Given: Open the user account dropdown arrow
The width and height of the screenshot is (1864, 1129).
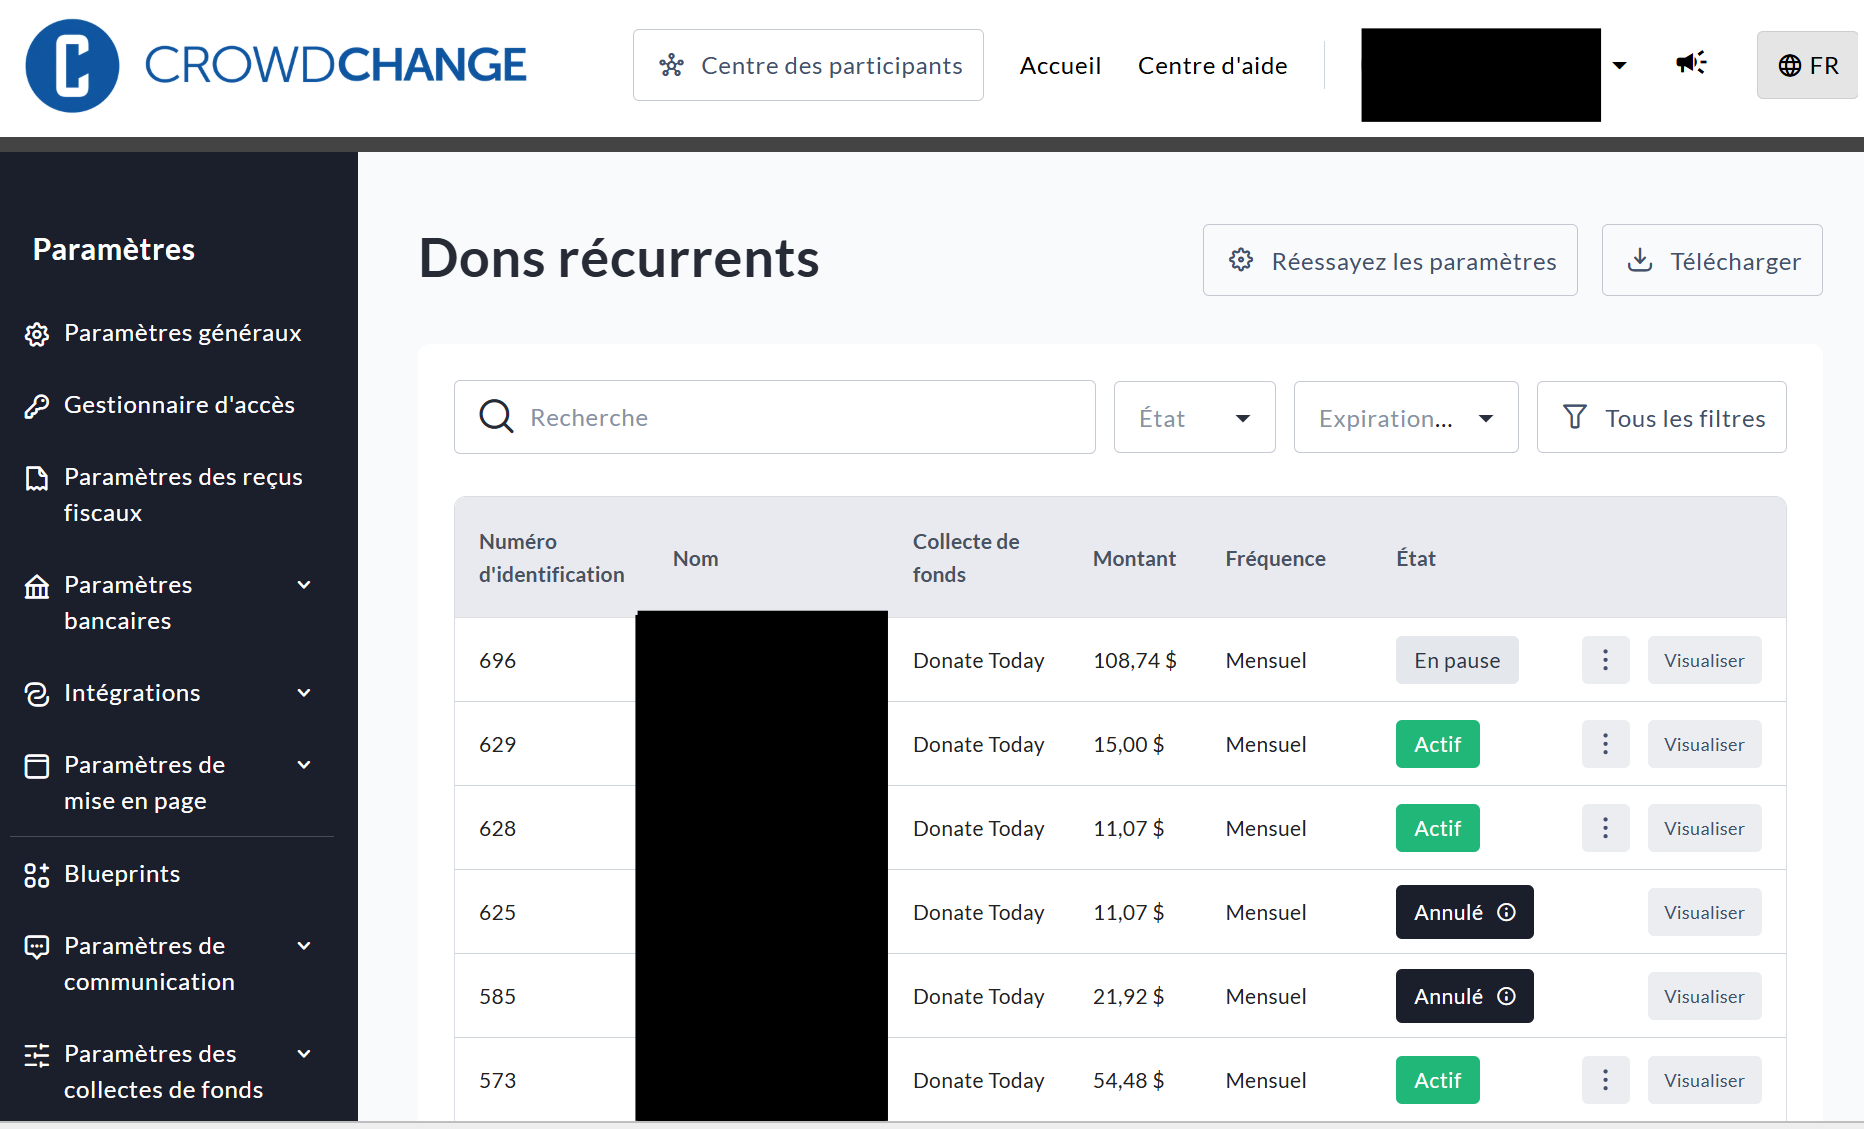Looking at the screenshot, I should 1619,66.
